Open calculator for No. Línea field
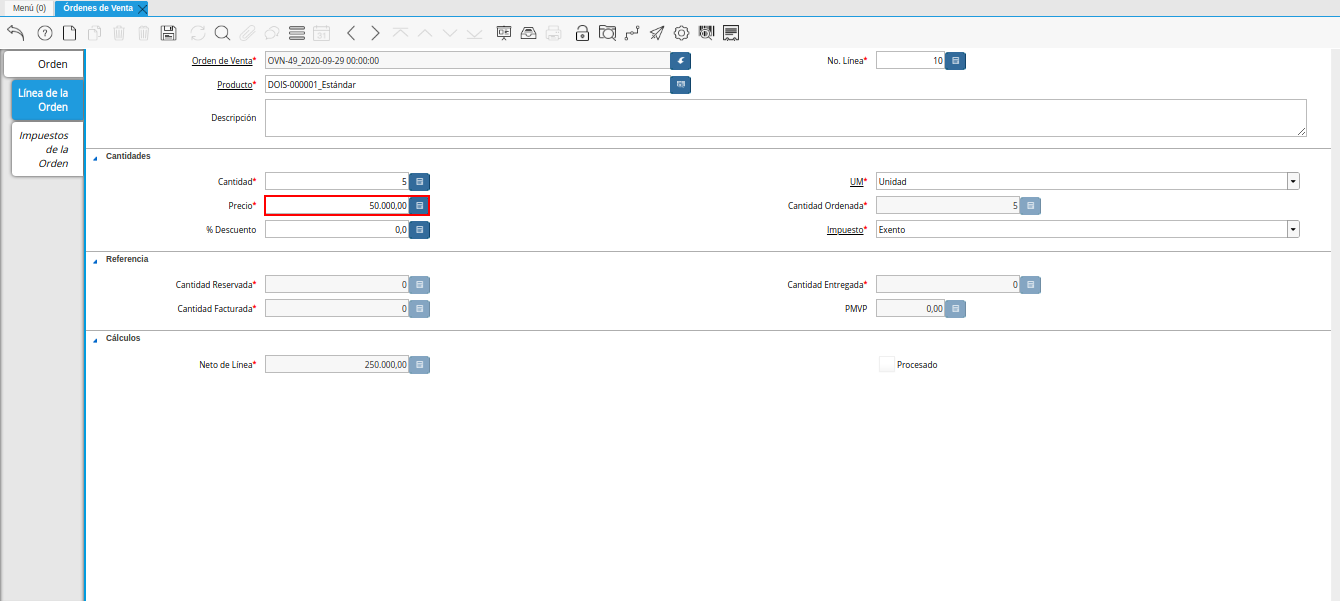The width and height of the screenshot is (1340, 601). (956, 61)
